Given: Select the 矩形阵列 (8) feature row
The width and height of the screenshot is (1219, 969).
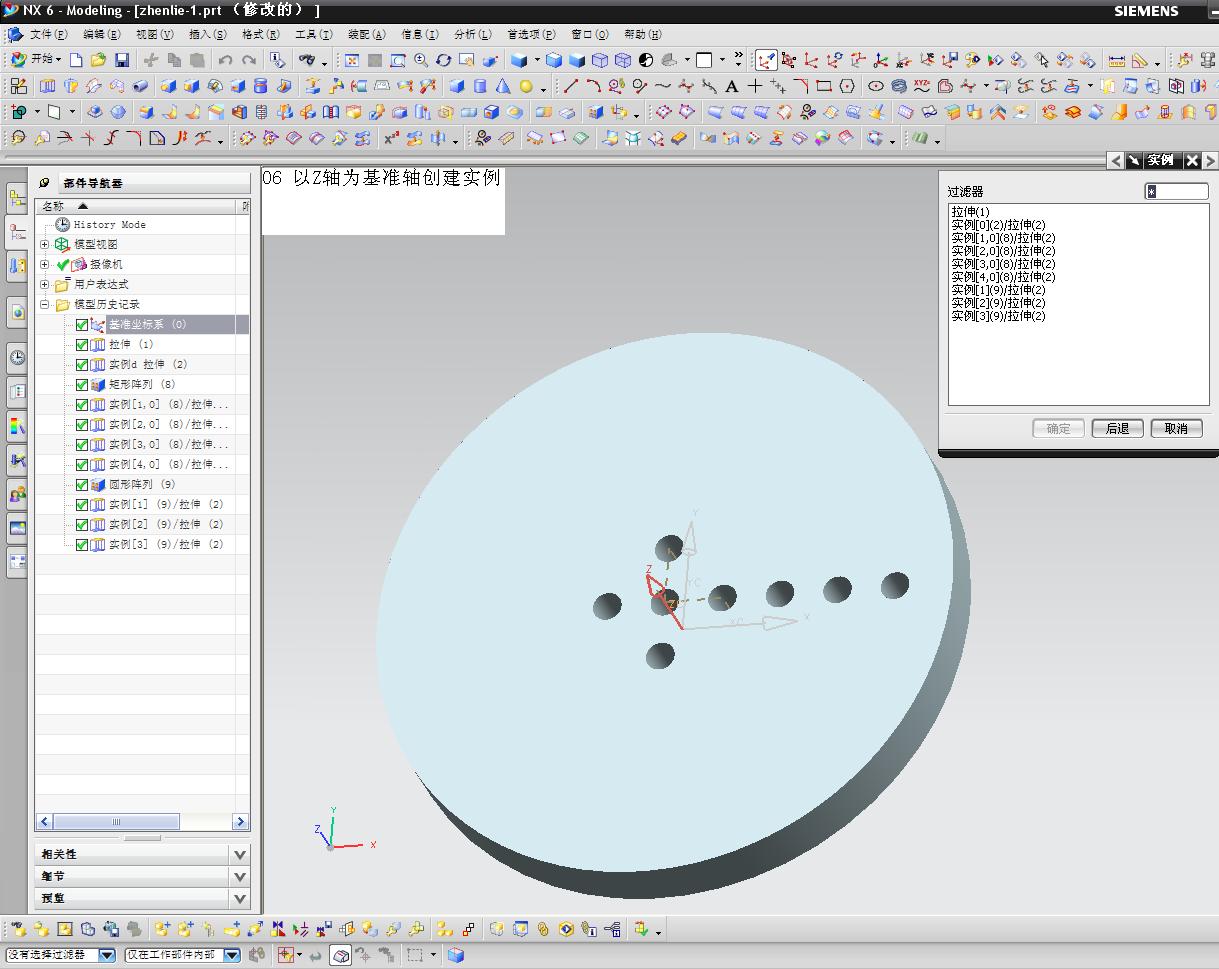Looking at the screenshot, I should pyautogui.click(x=142, y=385).
